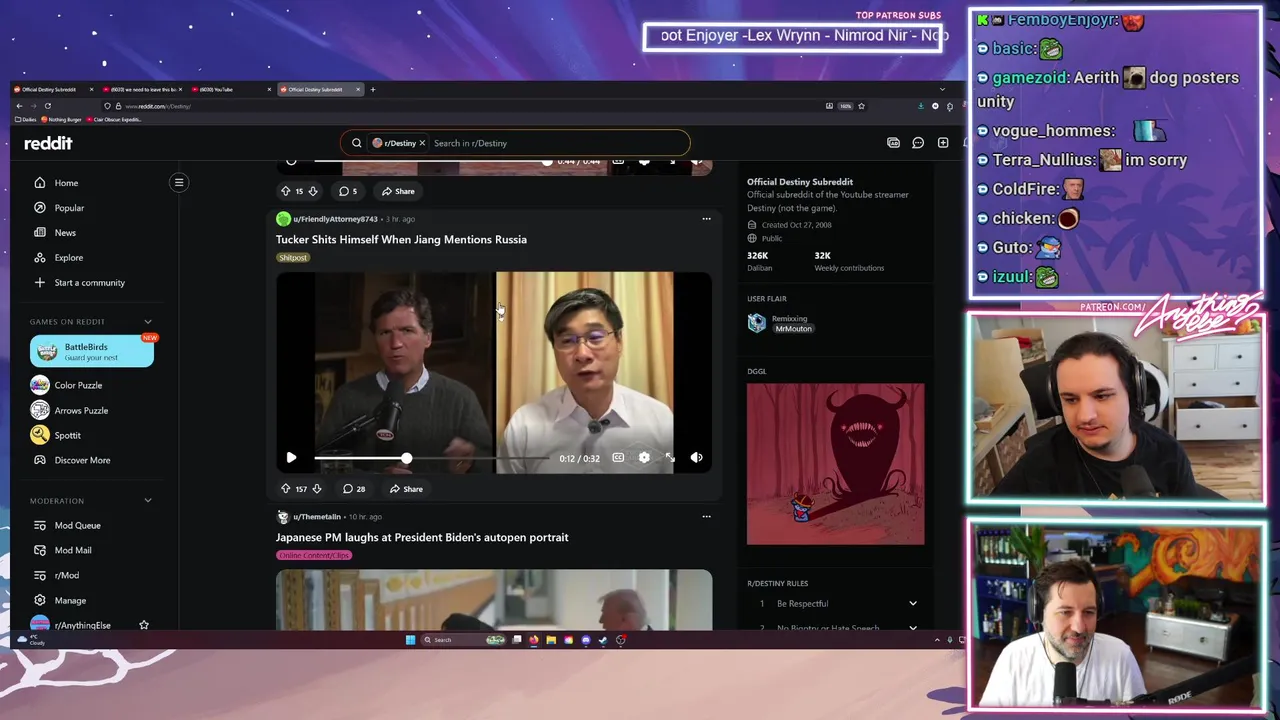
Task: Mute the Tucker video volume
Action: (x=696, y=458)
